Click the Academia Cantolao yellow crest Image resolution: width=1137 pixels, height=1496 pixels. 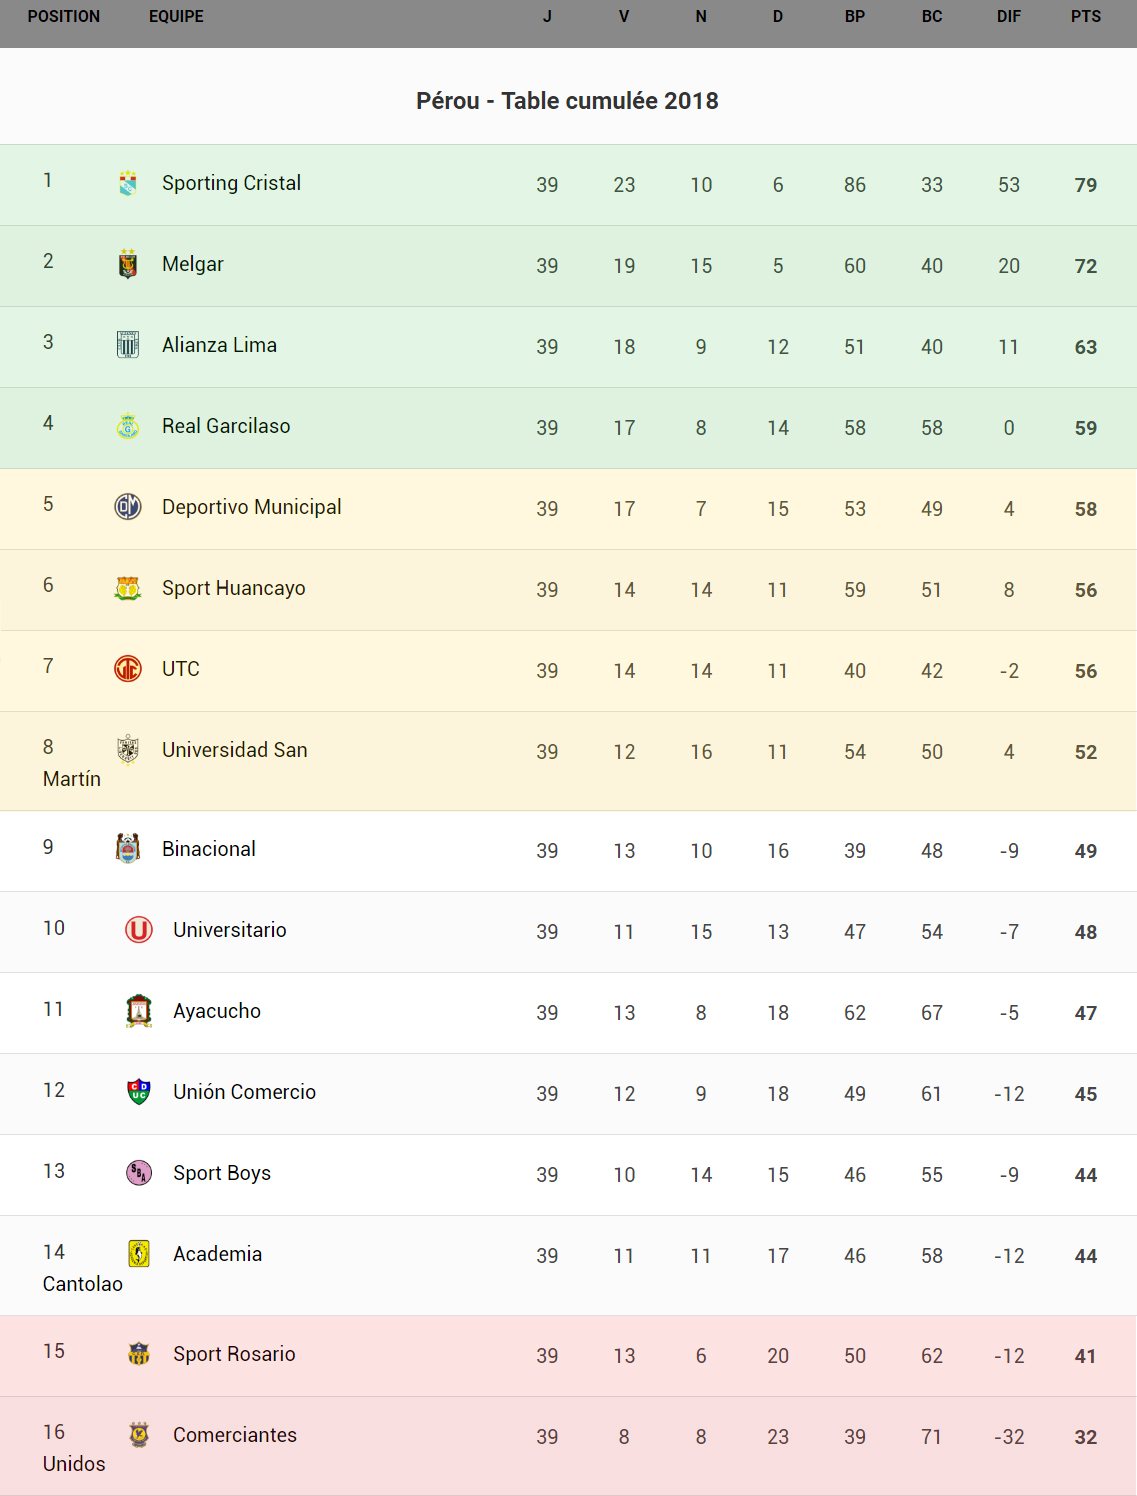139,1254
